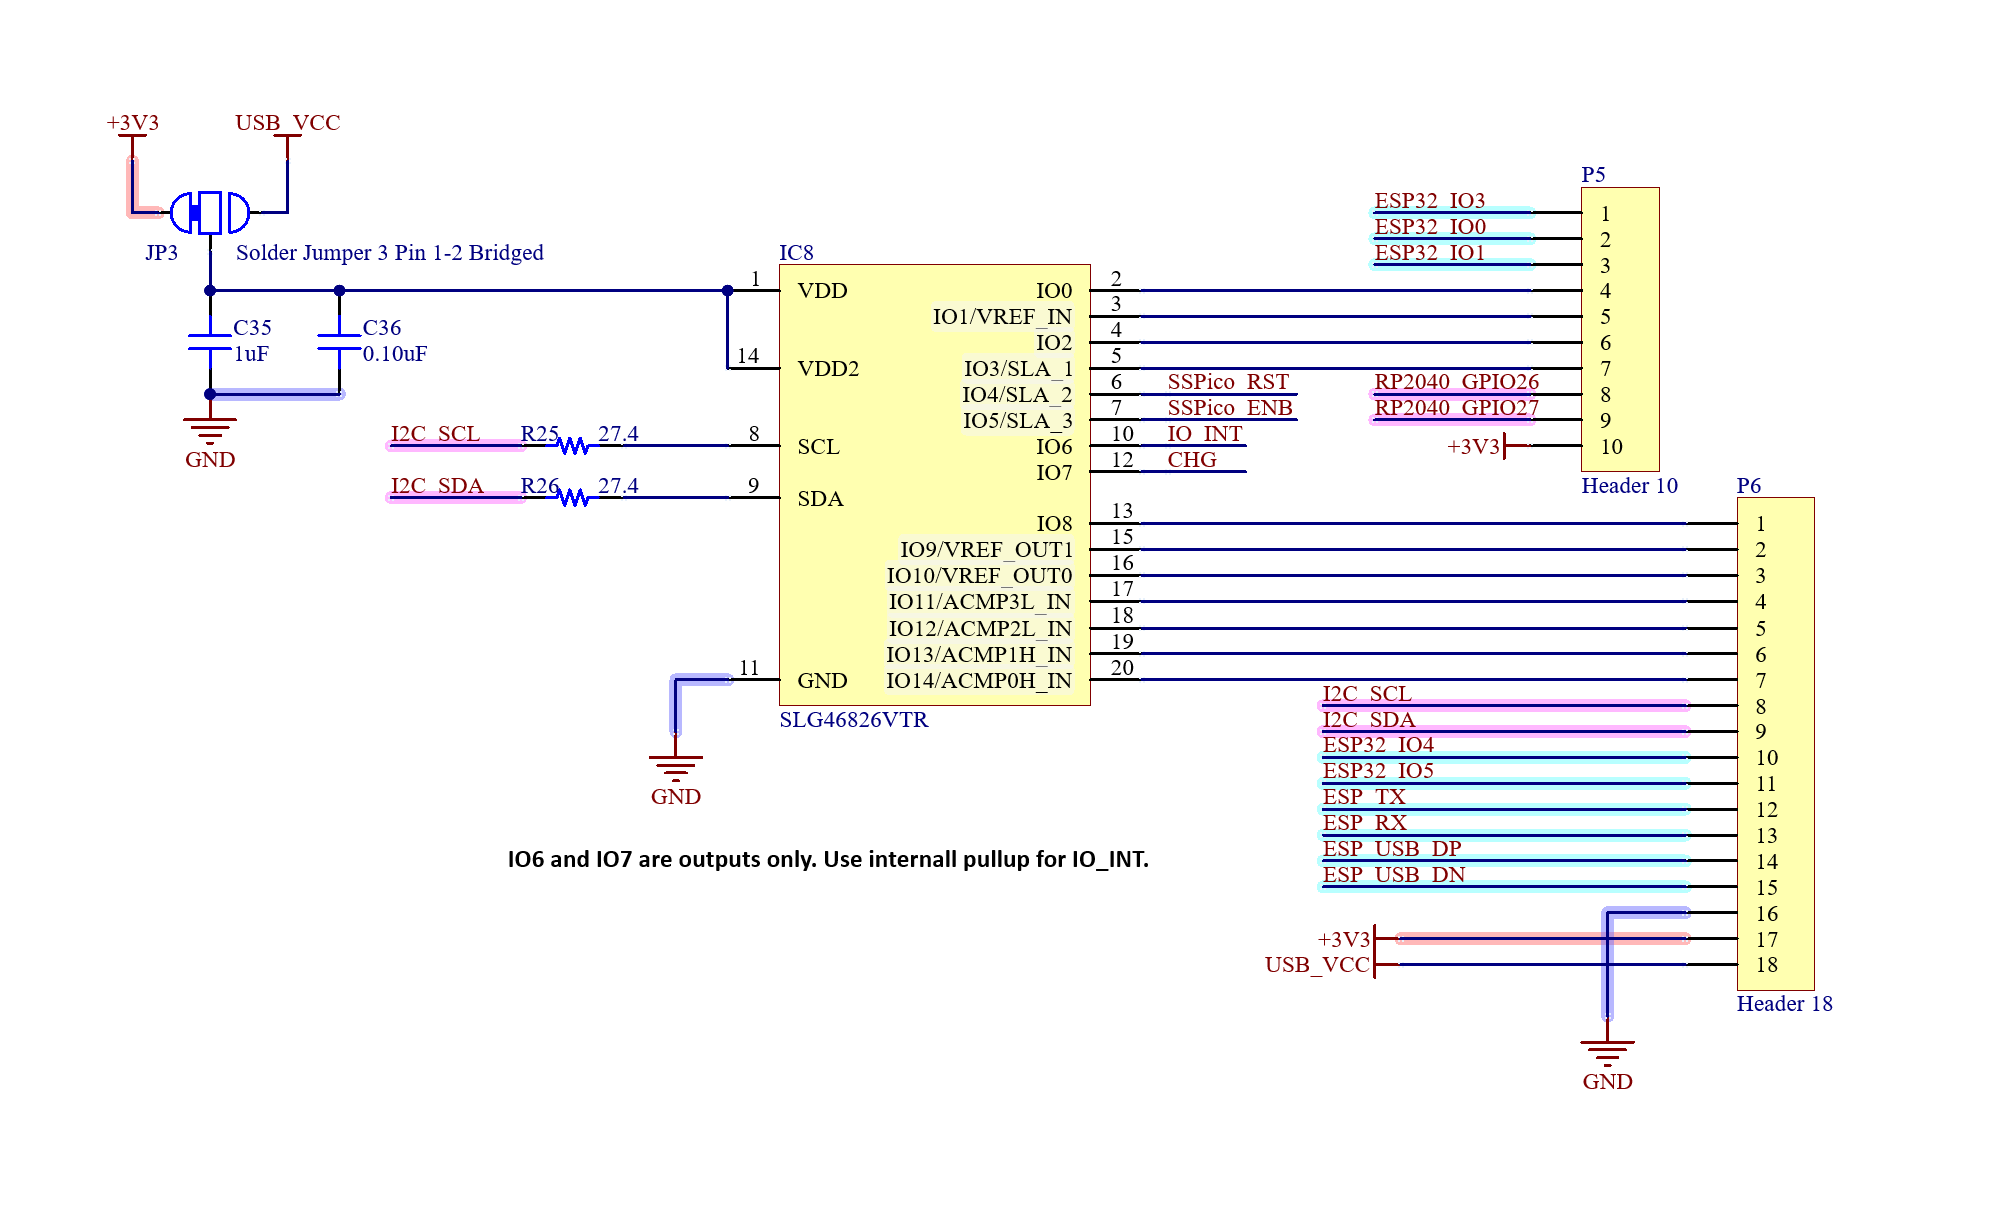
Task: Select I2C_SDA net label at P6 pin 9
Action: click(x=1368, y=720)
